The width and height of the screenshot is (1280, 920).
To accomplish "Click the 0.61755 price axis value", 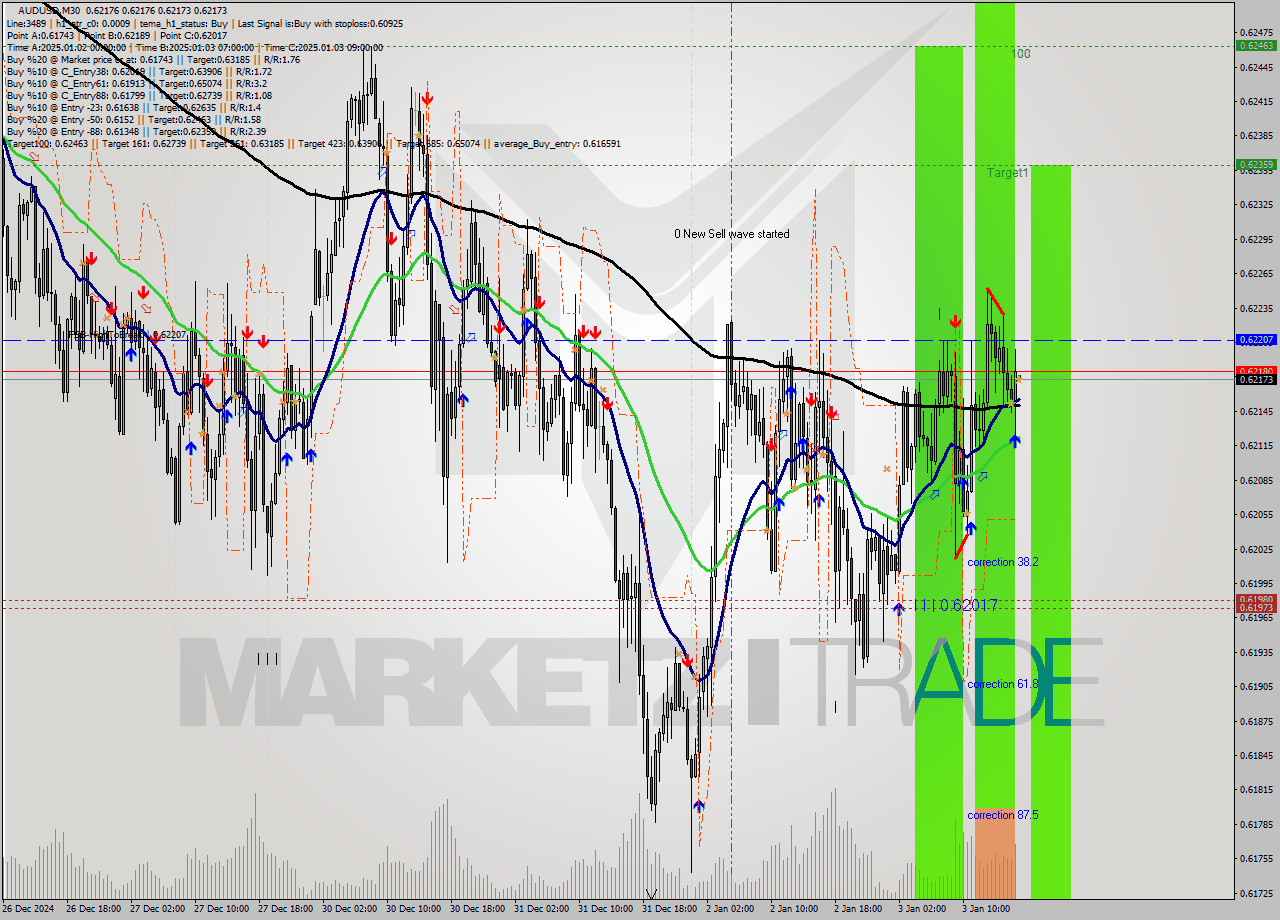I will click(1256, 858).
